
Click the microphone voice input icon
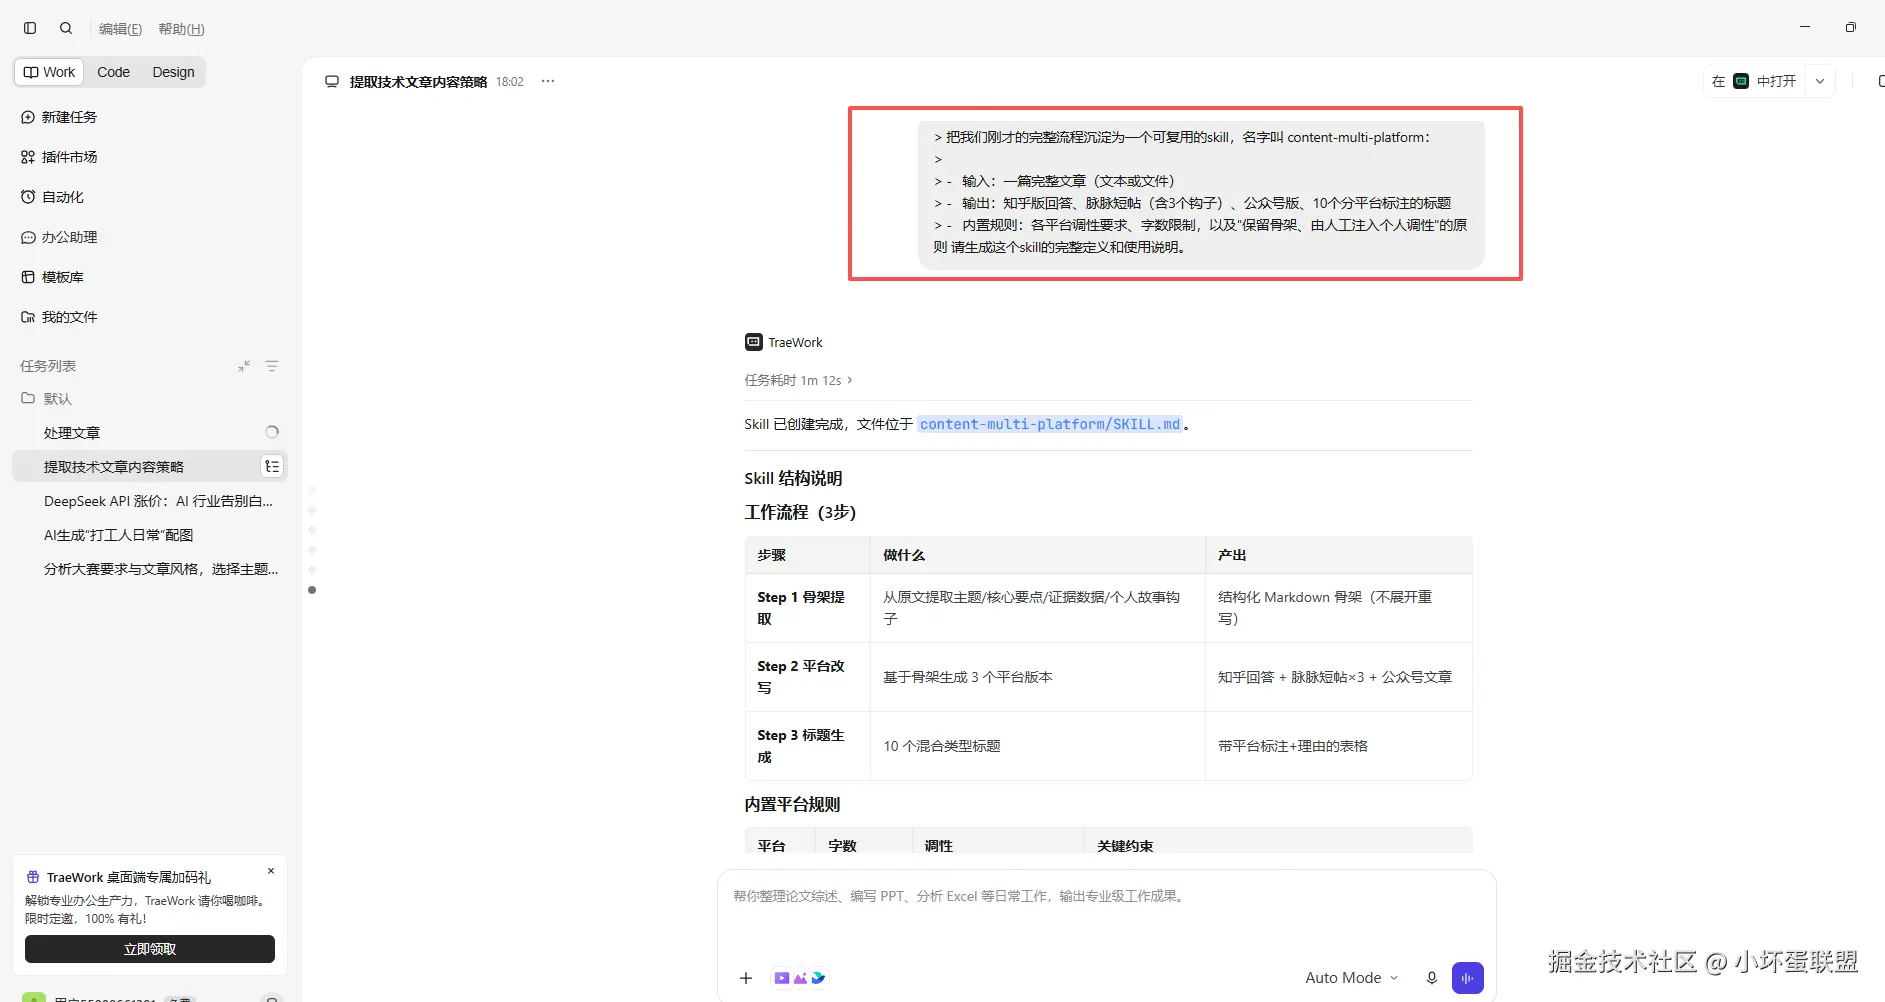tap(1431, 978)
